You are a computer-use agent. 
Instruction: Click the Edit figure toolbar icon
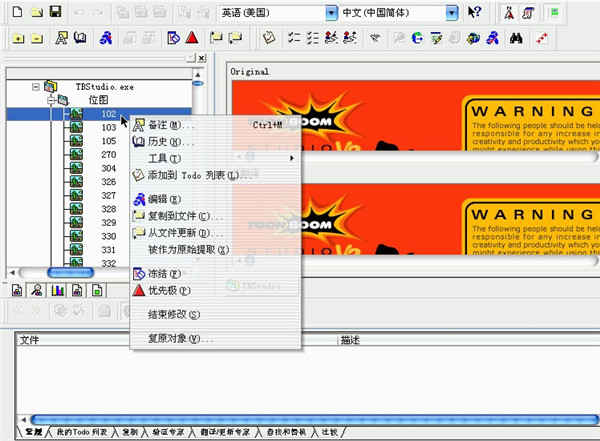(x=106, y=38)
